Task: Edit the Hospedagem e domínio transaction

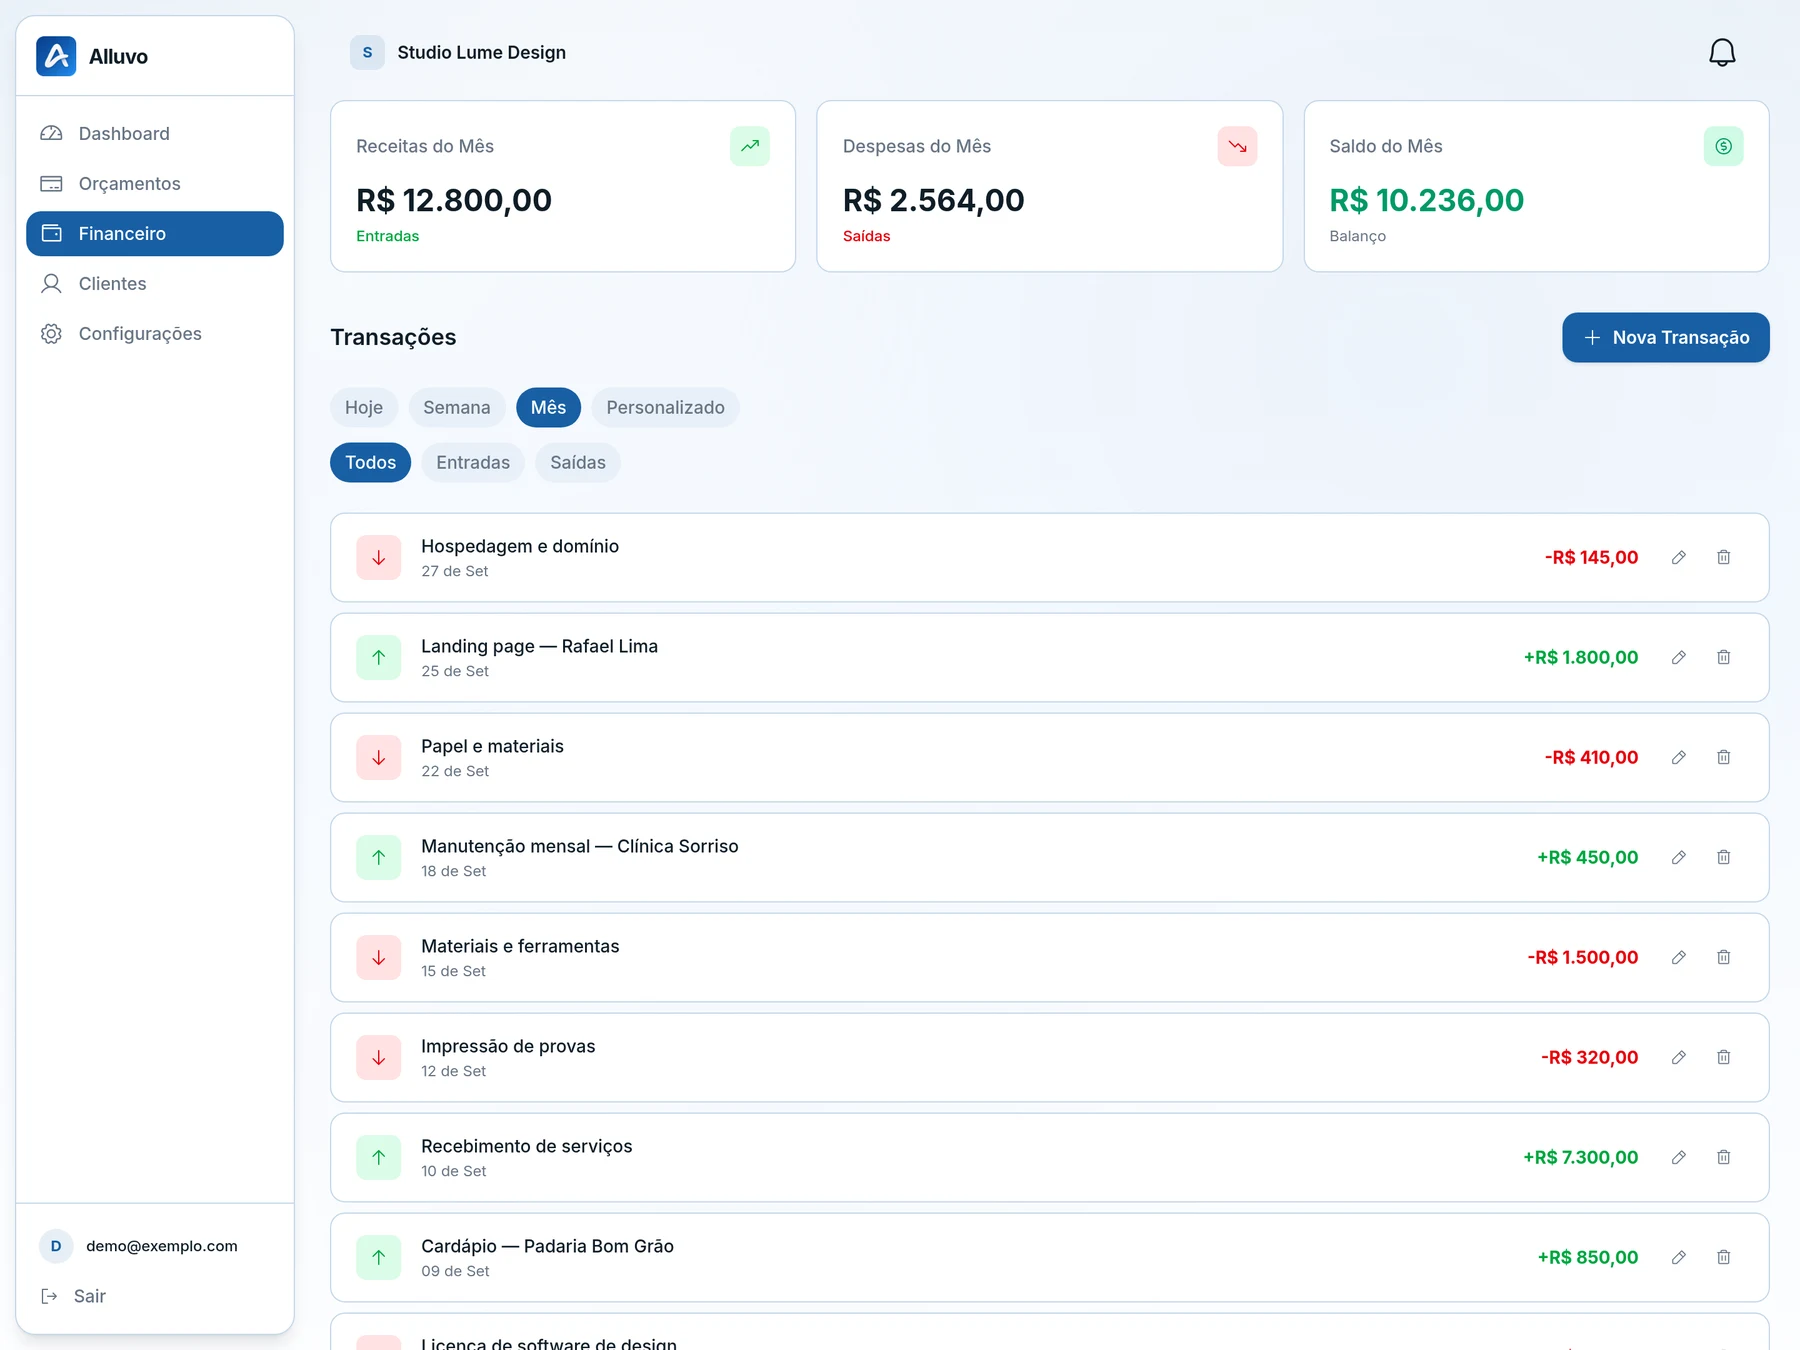Action: coord(1679,558)
